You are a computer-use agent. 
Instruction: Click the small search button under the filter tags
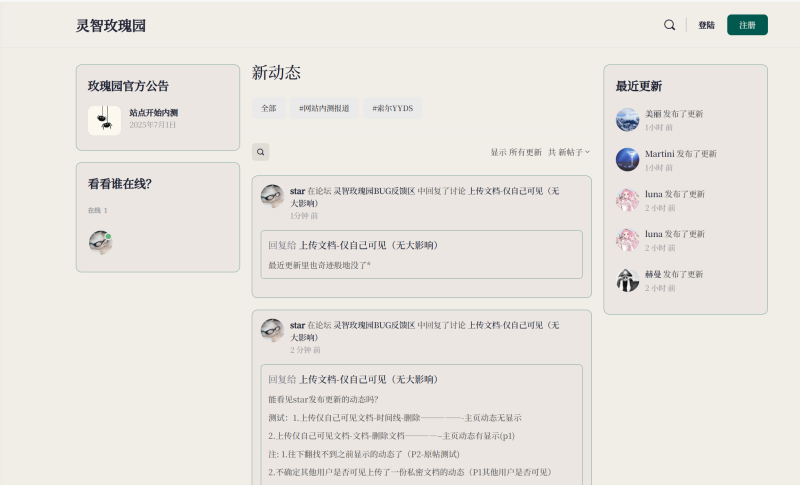tap(261, 152)
